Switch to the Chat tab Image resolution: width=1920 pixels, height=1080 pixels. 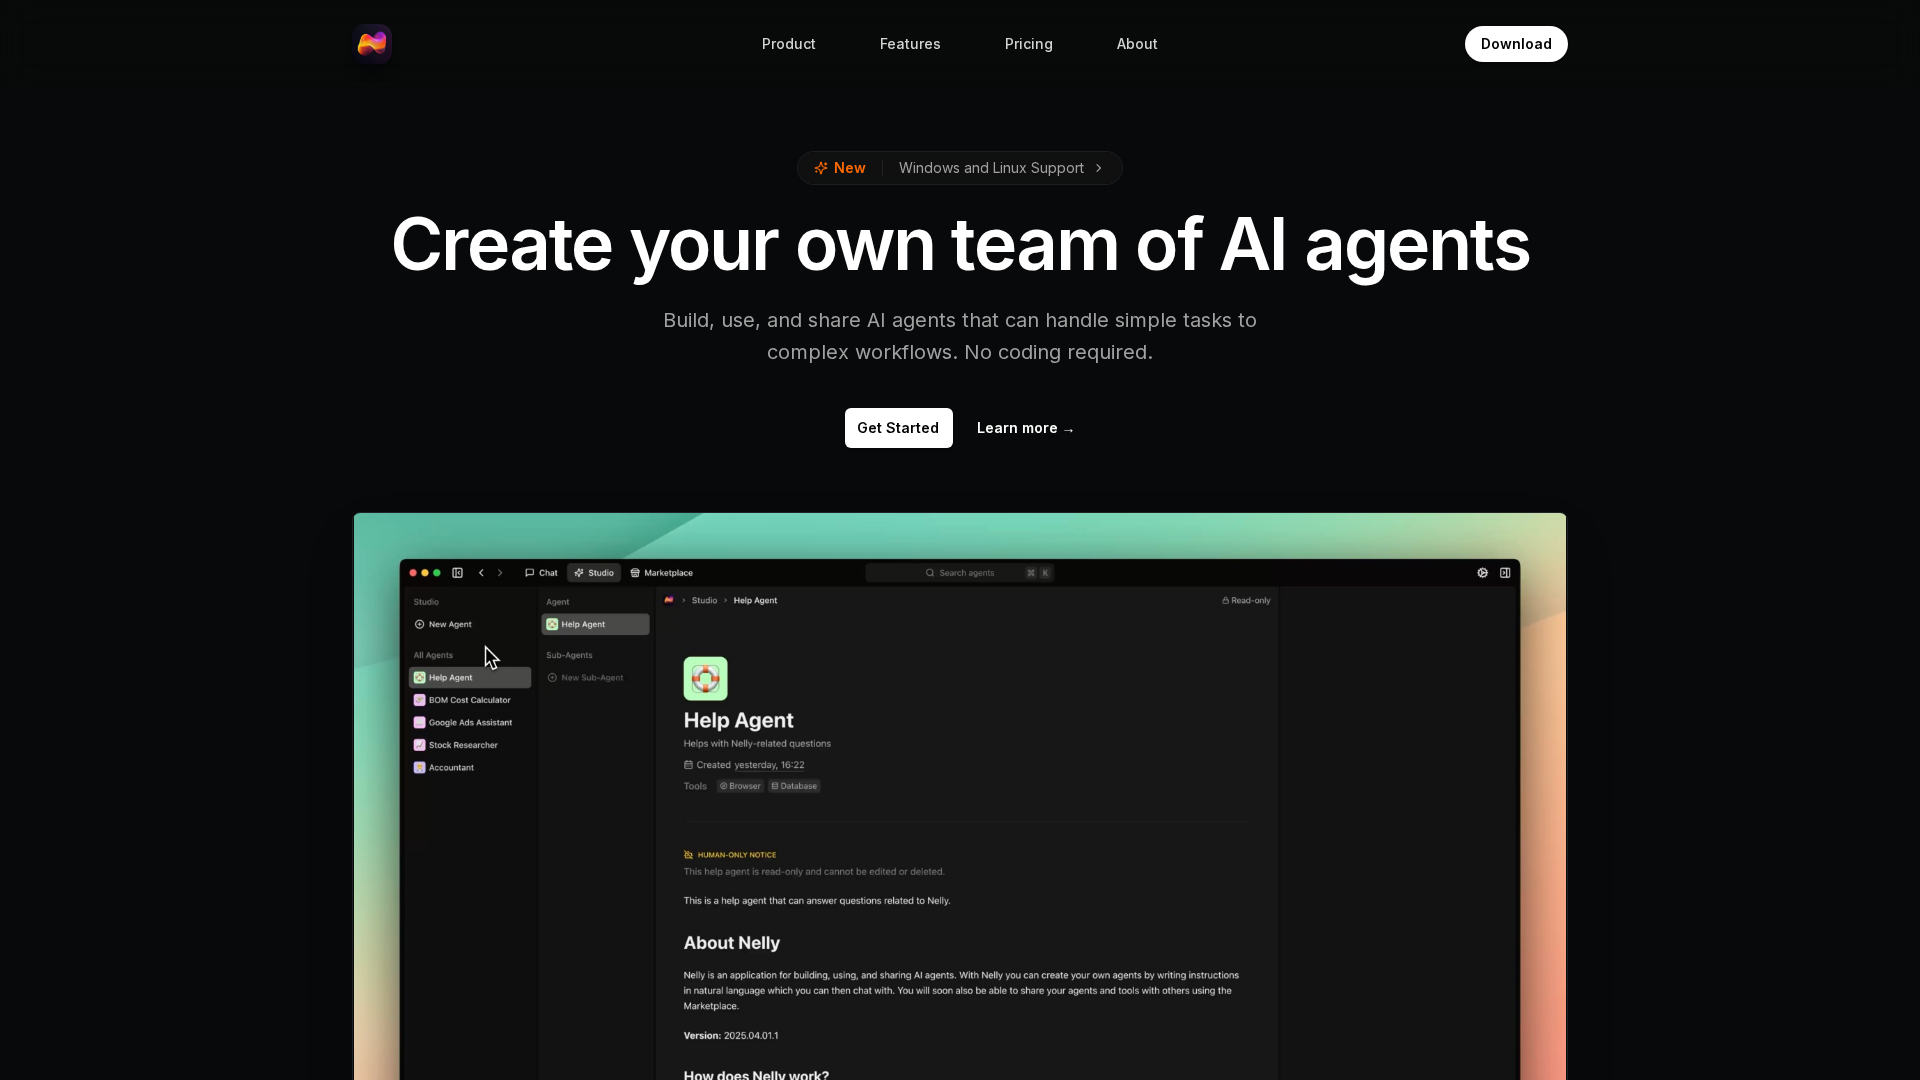pyautogui.click(x=542, y=573)
